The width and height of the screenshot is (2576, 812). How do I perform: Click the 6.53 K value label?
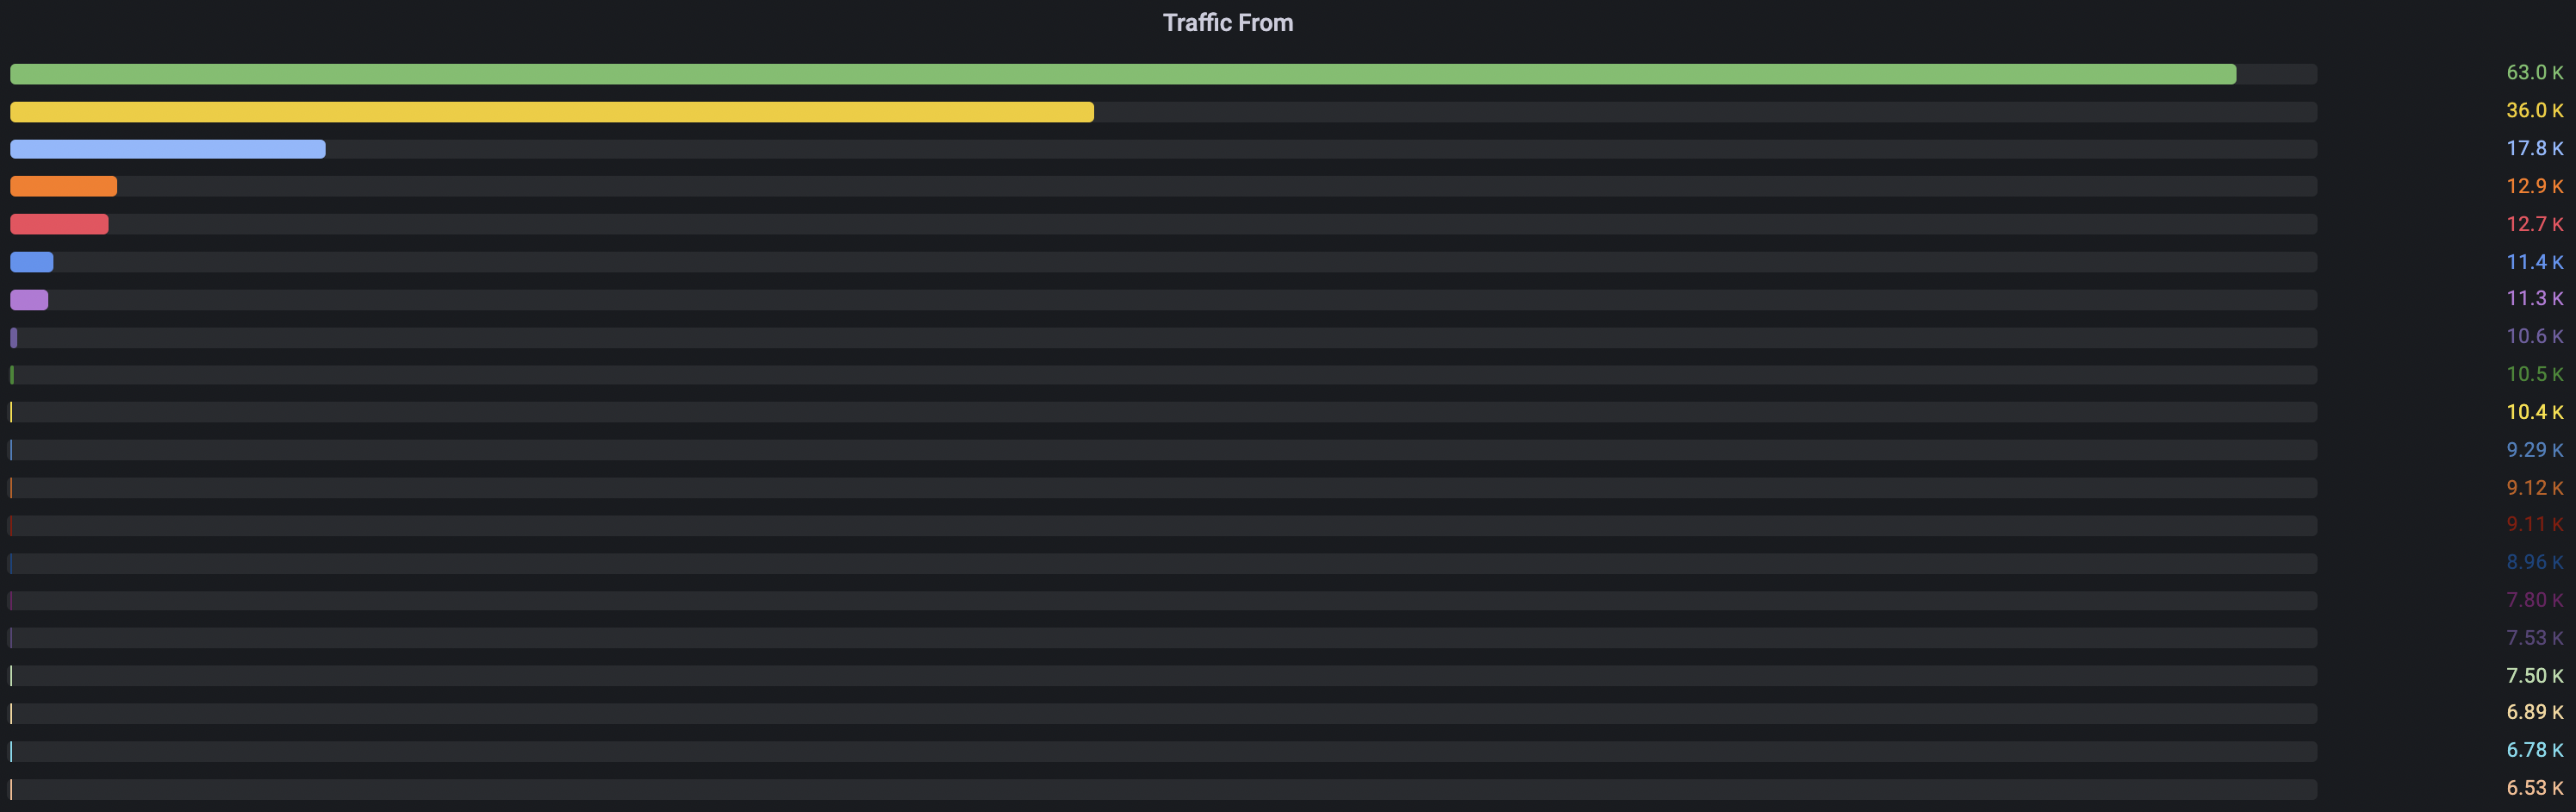(x=2534, y=788)
